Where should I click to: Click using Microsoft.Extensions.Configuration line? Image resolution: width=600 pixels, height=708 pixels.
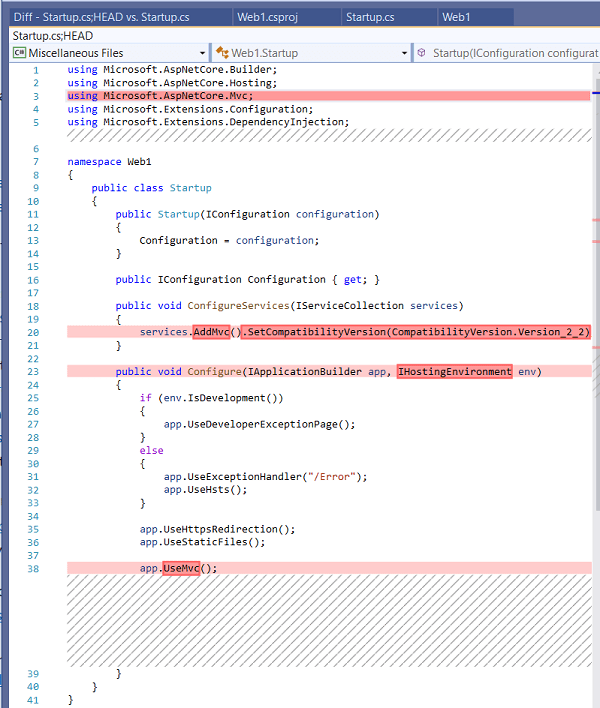[190, 109]
